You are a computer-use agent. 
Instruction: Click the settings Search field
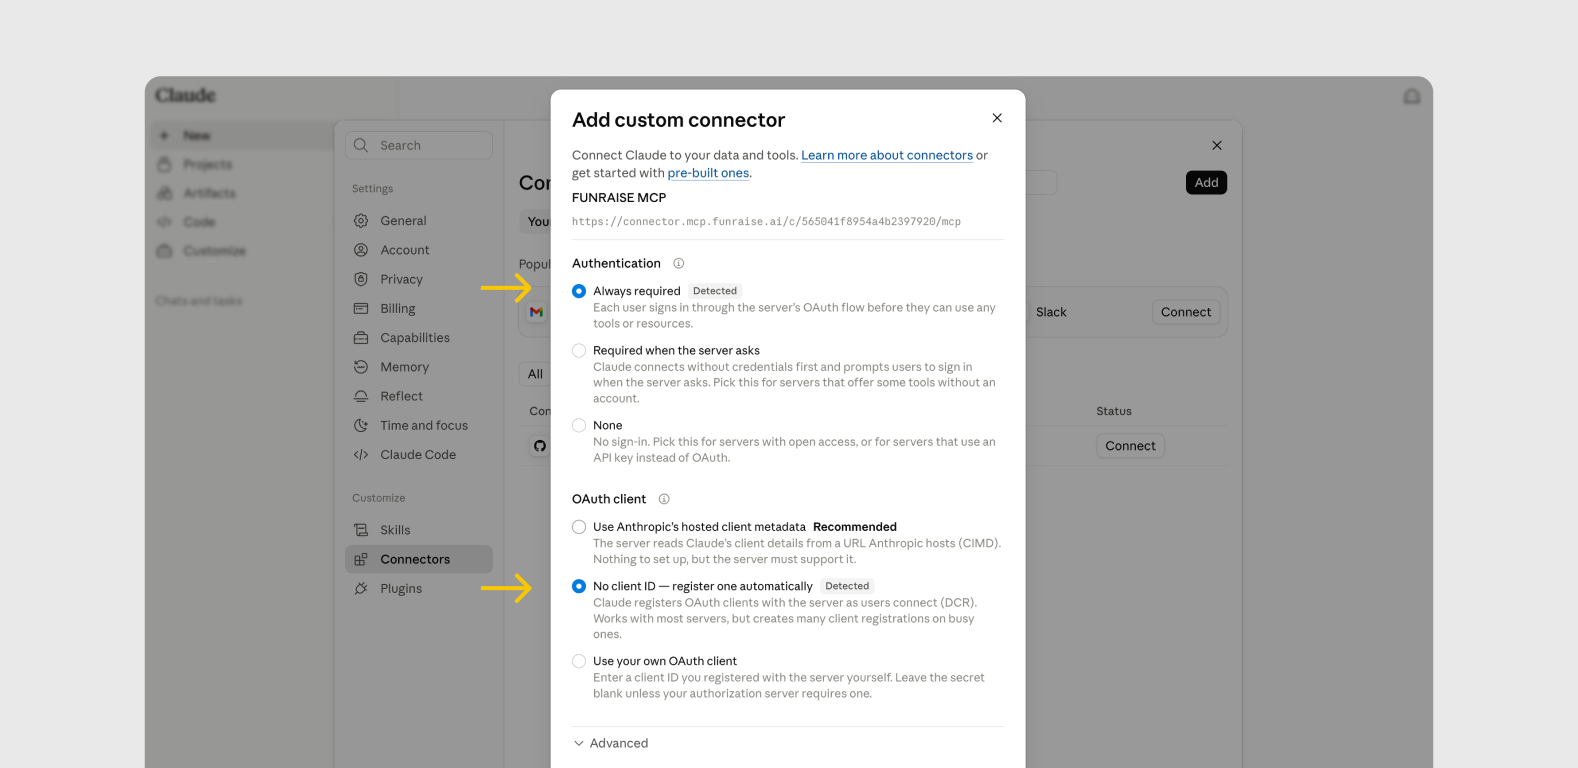[419, 145]
